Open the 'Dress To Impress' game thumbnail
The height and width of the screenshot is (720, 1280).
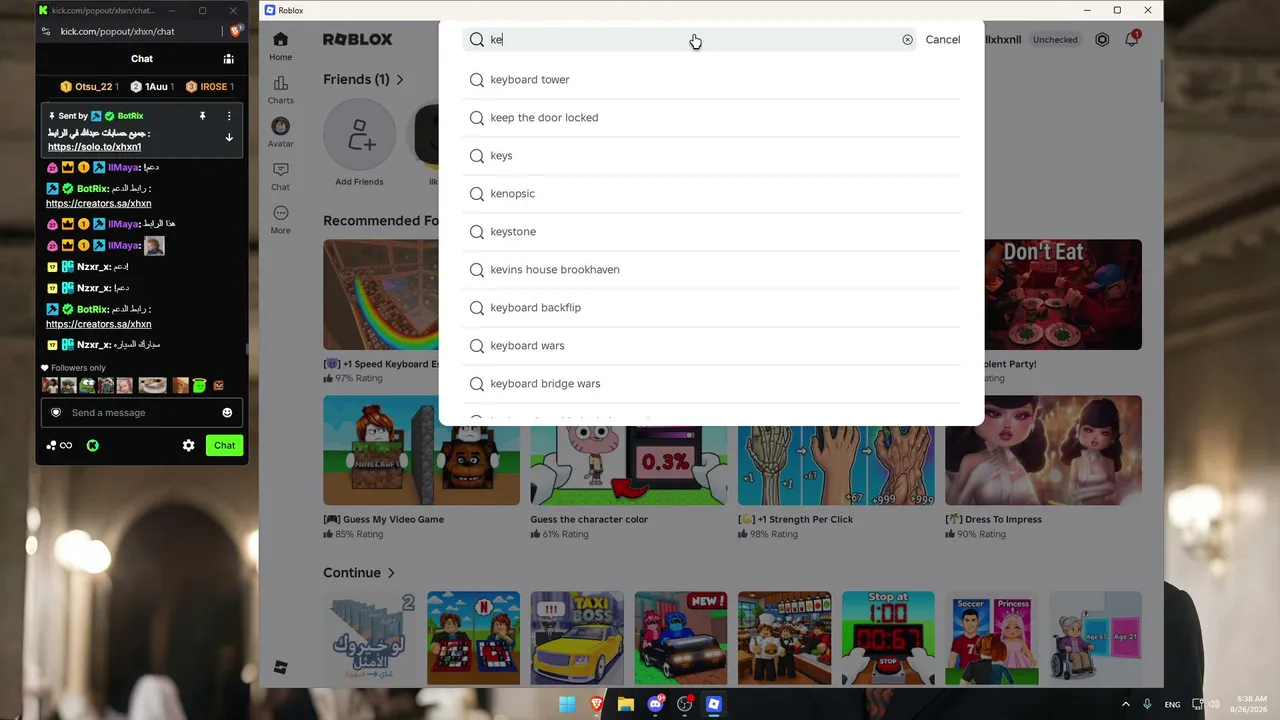pos(1043,450)
